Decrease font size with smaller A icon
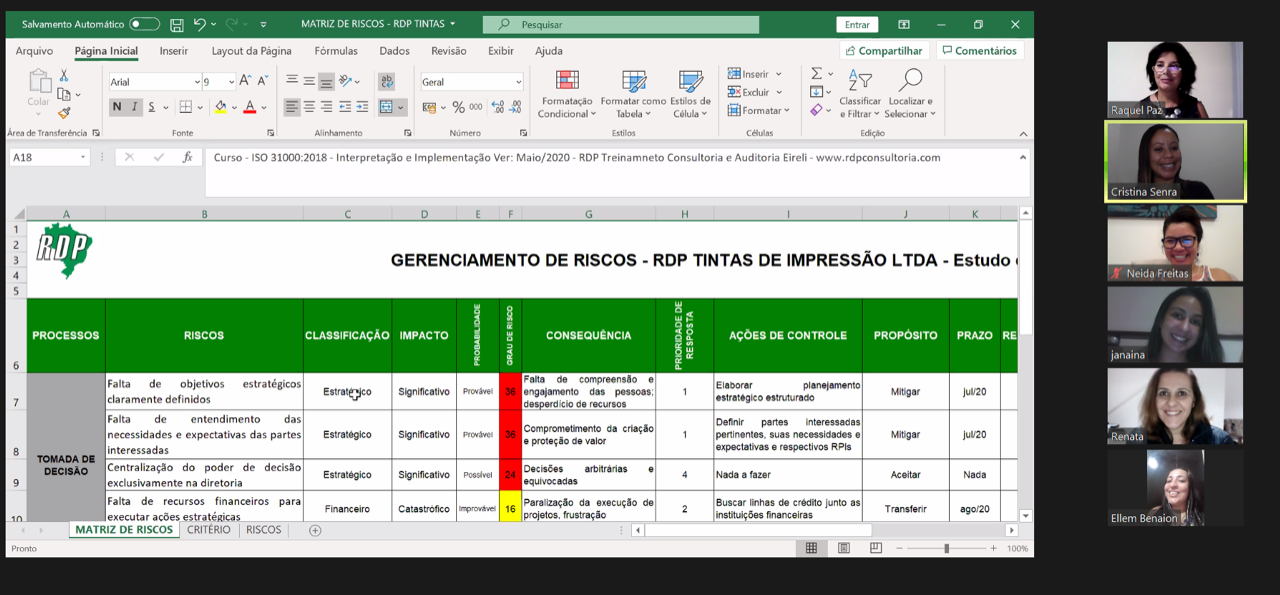This screenshot has height=595, width=1280. click(x=263, y=81)
